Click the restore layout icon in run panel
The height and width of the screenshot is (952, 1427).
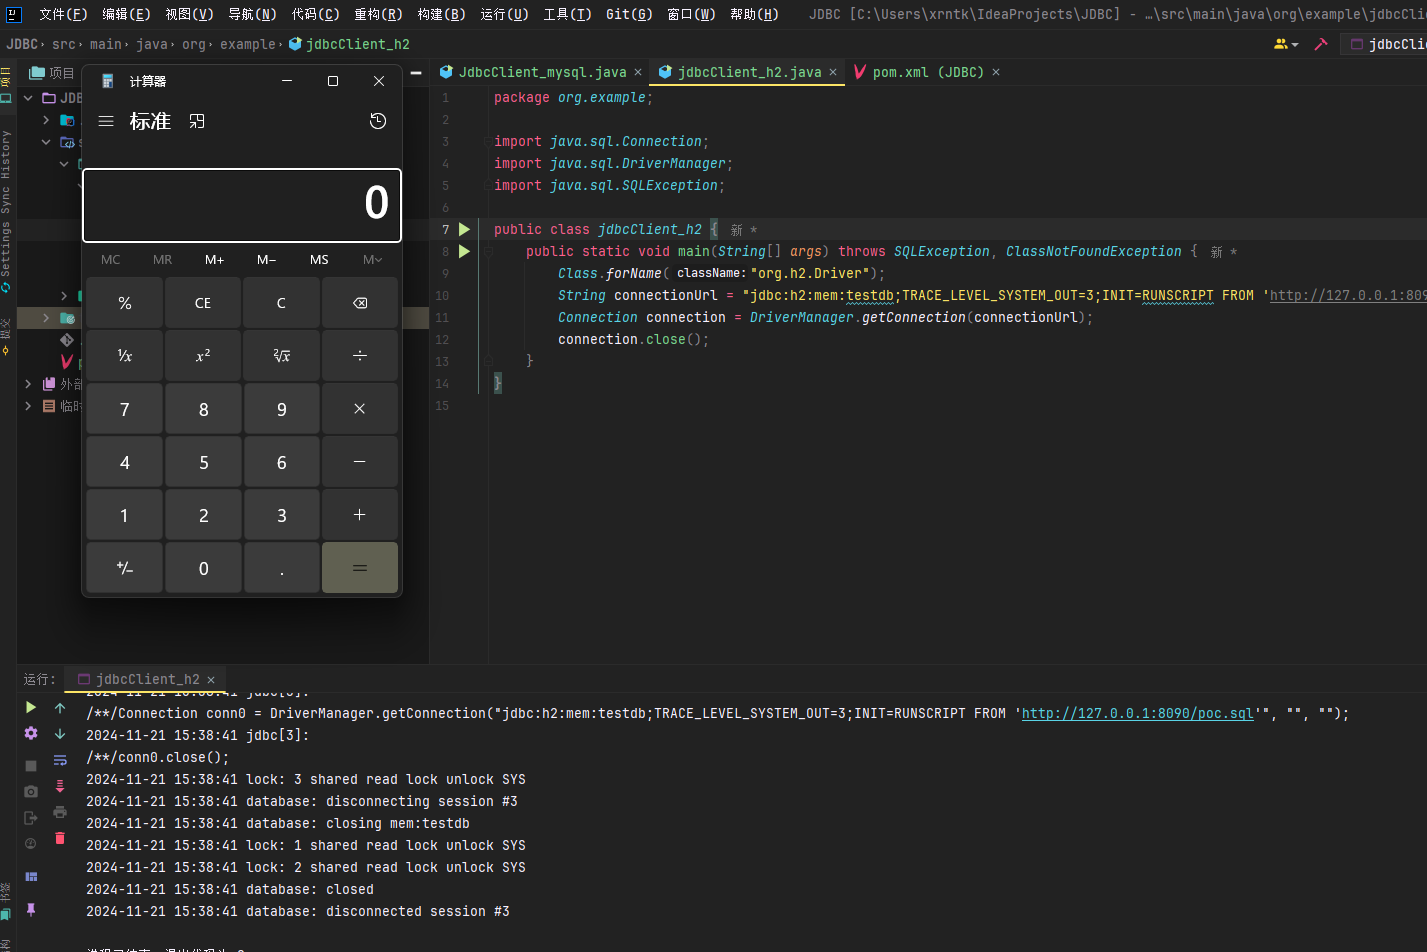tap(31, 876)
